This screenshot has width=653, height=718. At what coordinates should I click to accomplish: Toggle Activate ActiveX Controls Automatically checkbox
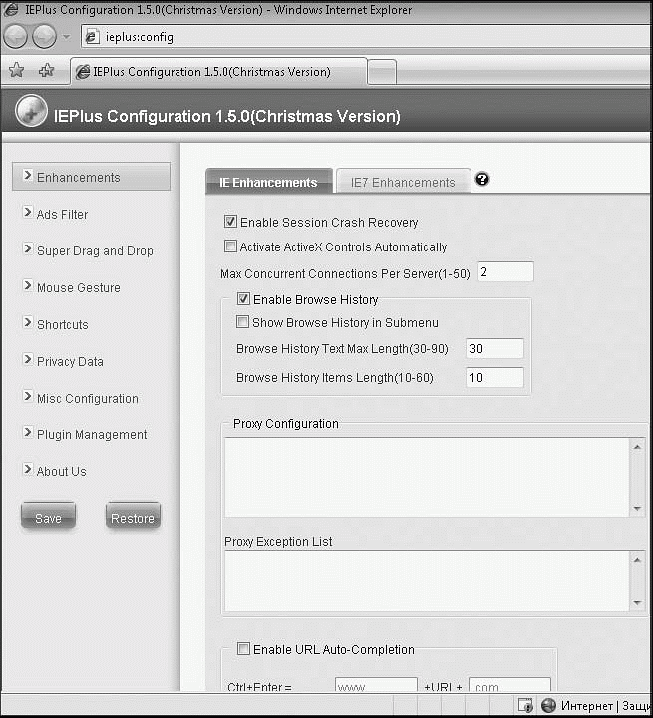pyautogui.click(x=230, y=246)
